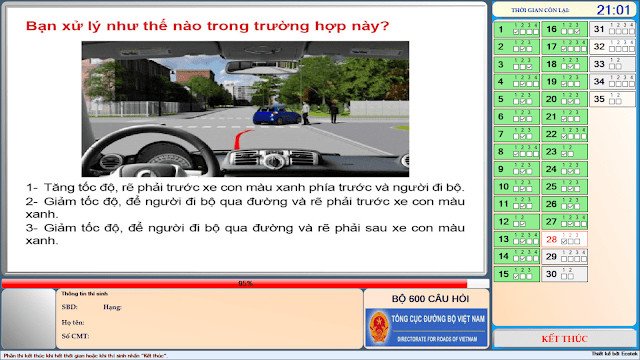Open question 25 navigator cell
Viewport: 640px width, 360px height.
point(564,187)
